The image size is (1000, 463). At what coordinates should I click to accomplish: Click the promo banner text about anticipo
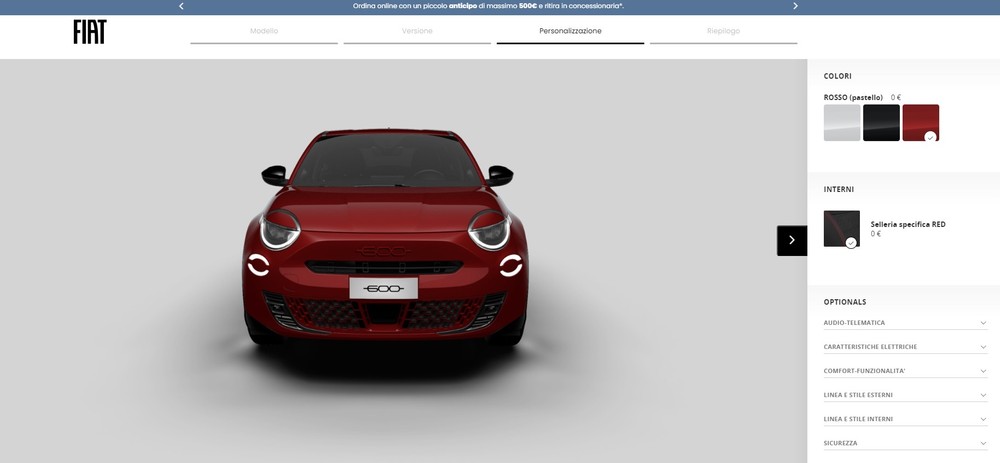(489, 6)
